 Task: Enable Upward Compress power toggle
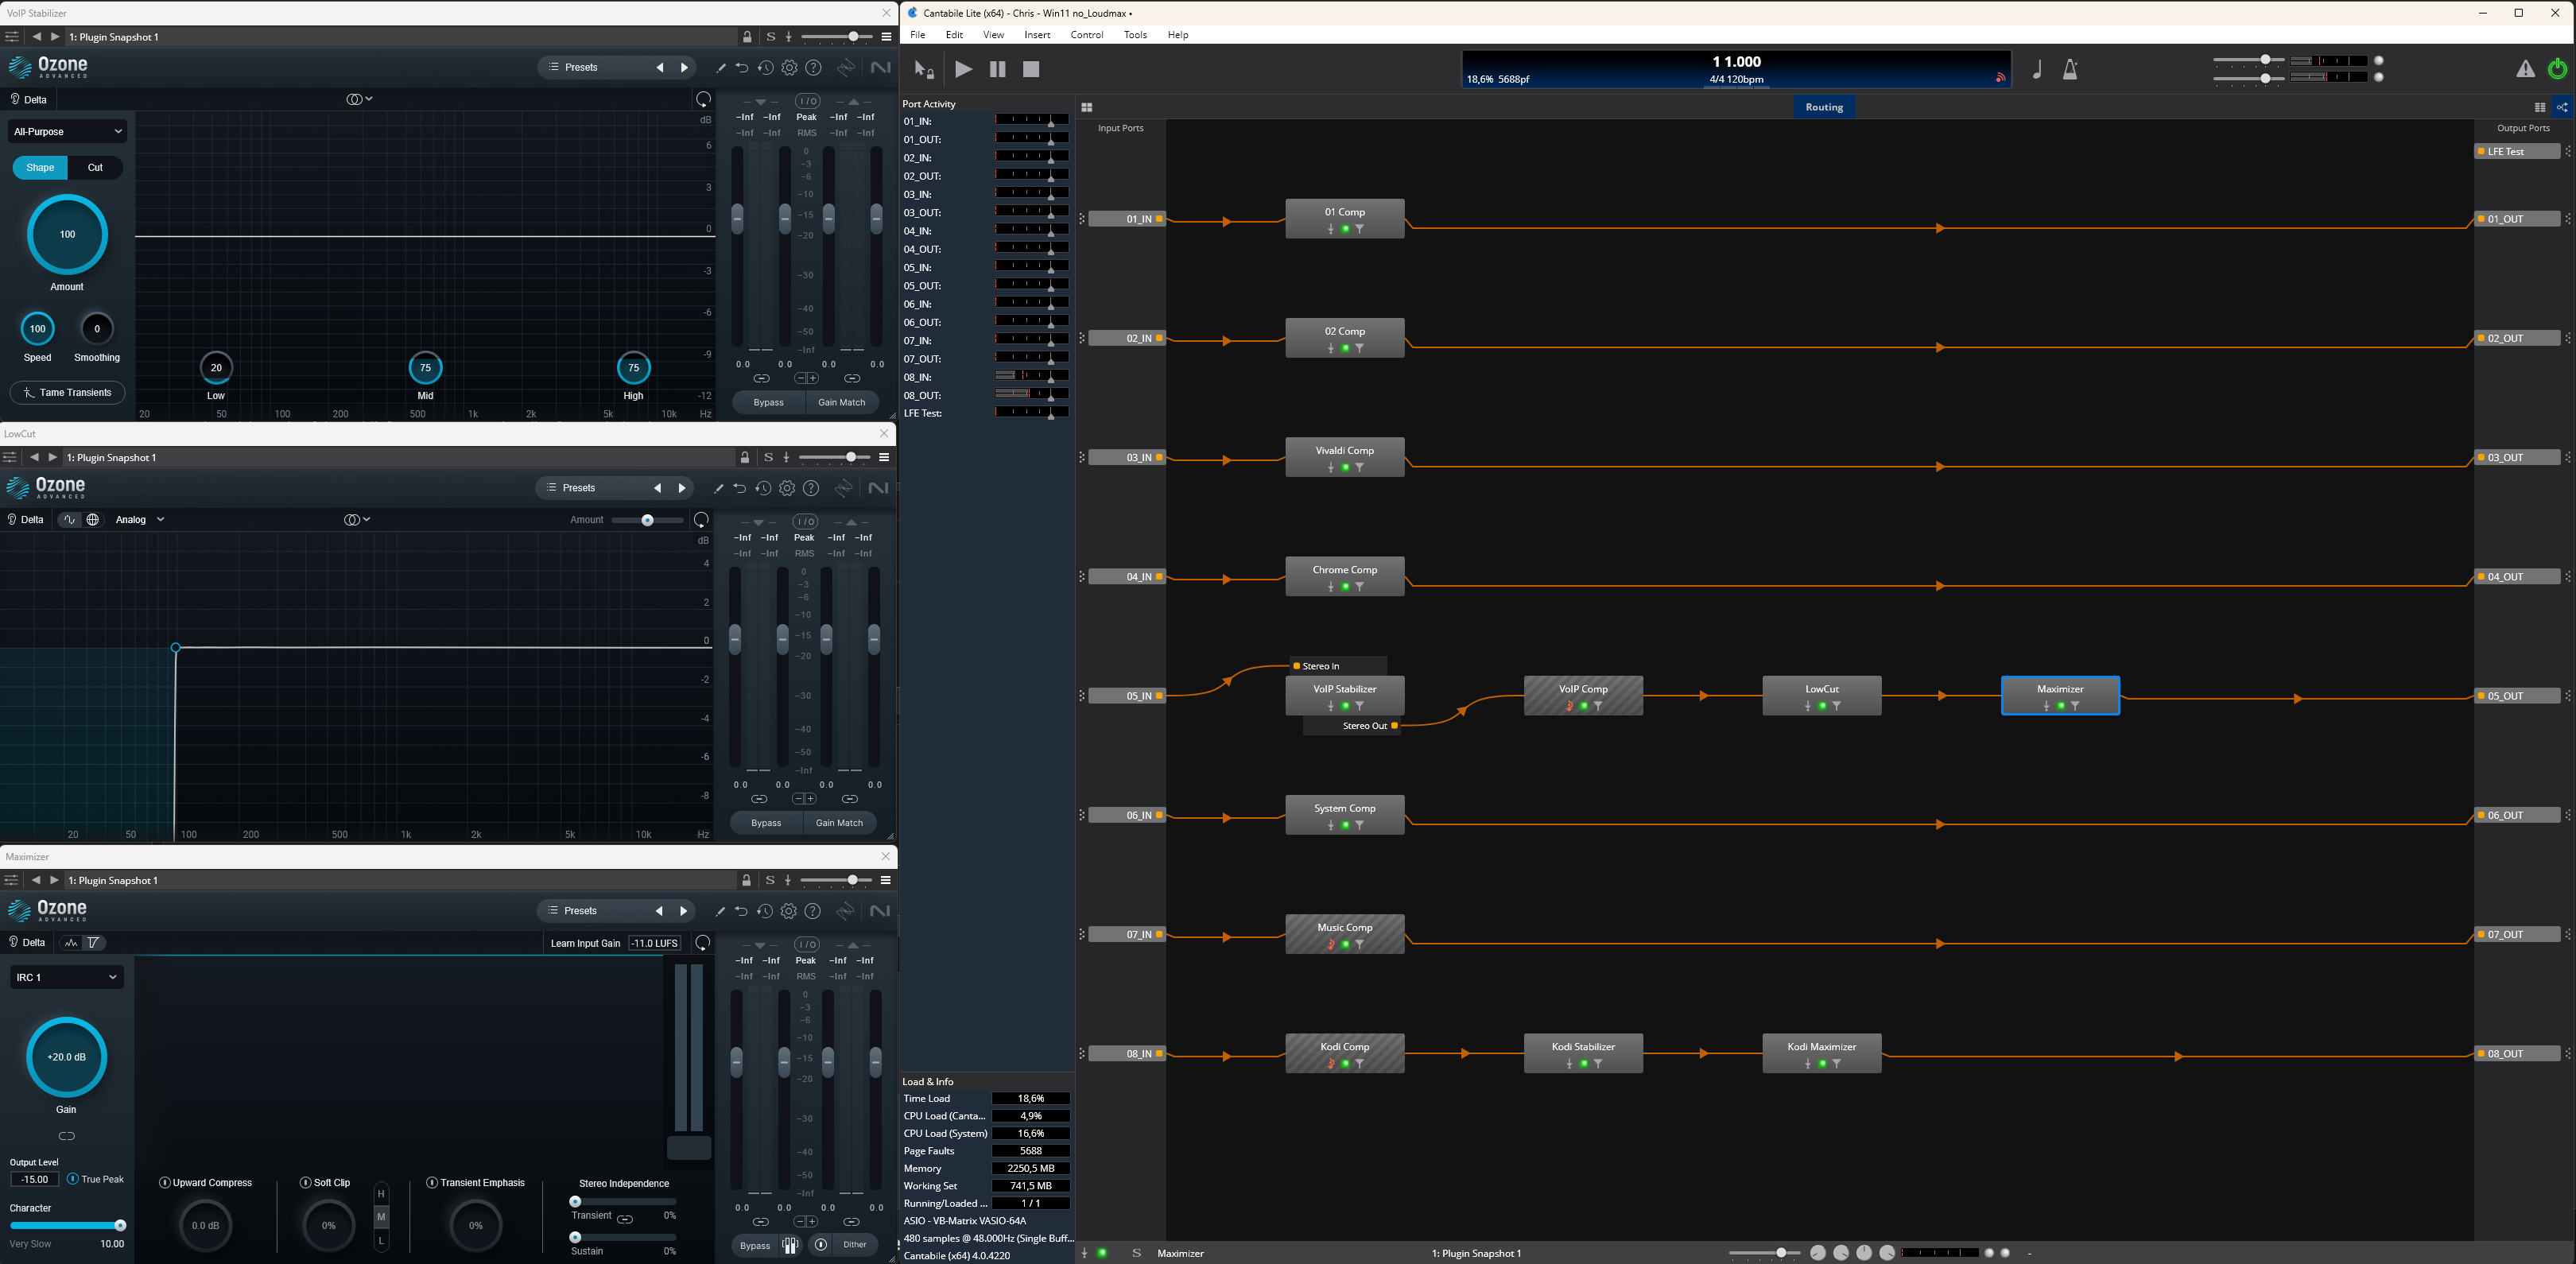(x=165, y=1182)
